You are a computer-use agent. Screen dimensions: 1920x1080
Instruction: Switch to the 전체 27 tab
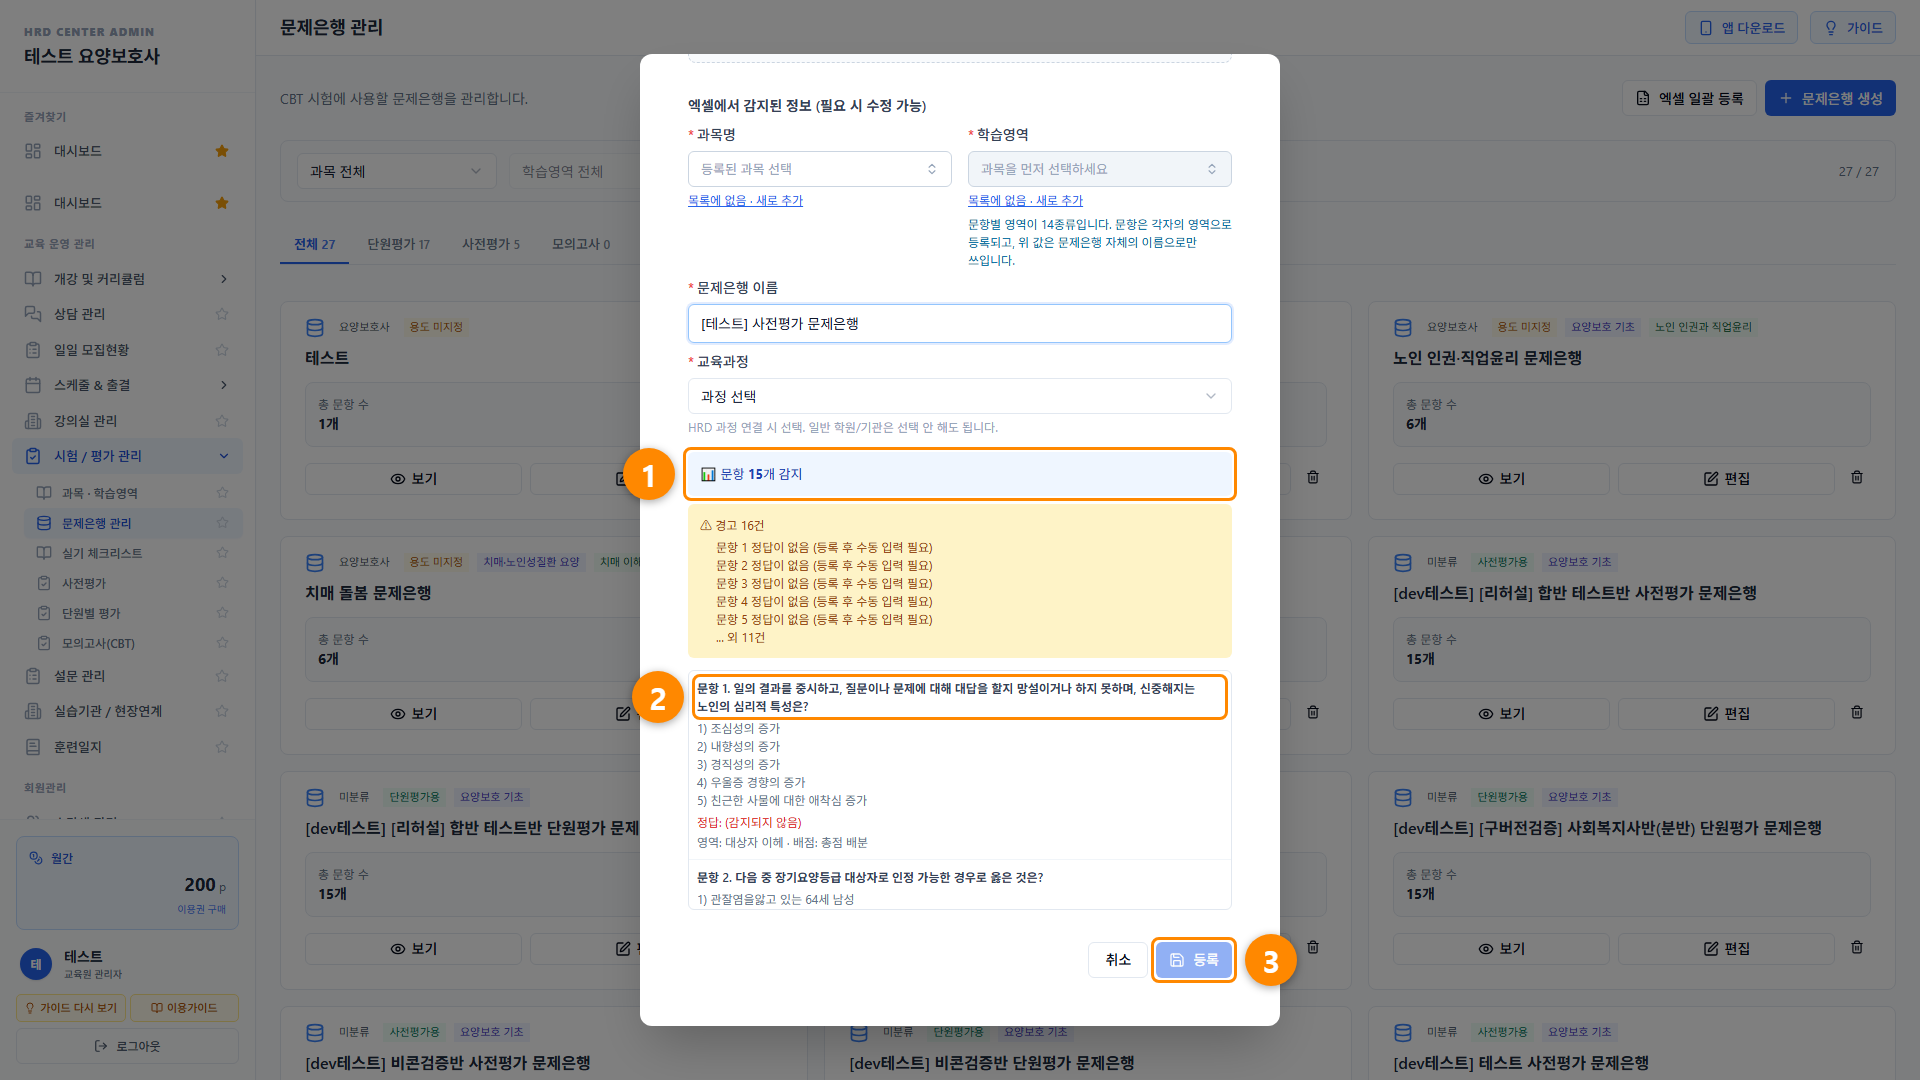click(x=315, y=244)
